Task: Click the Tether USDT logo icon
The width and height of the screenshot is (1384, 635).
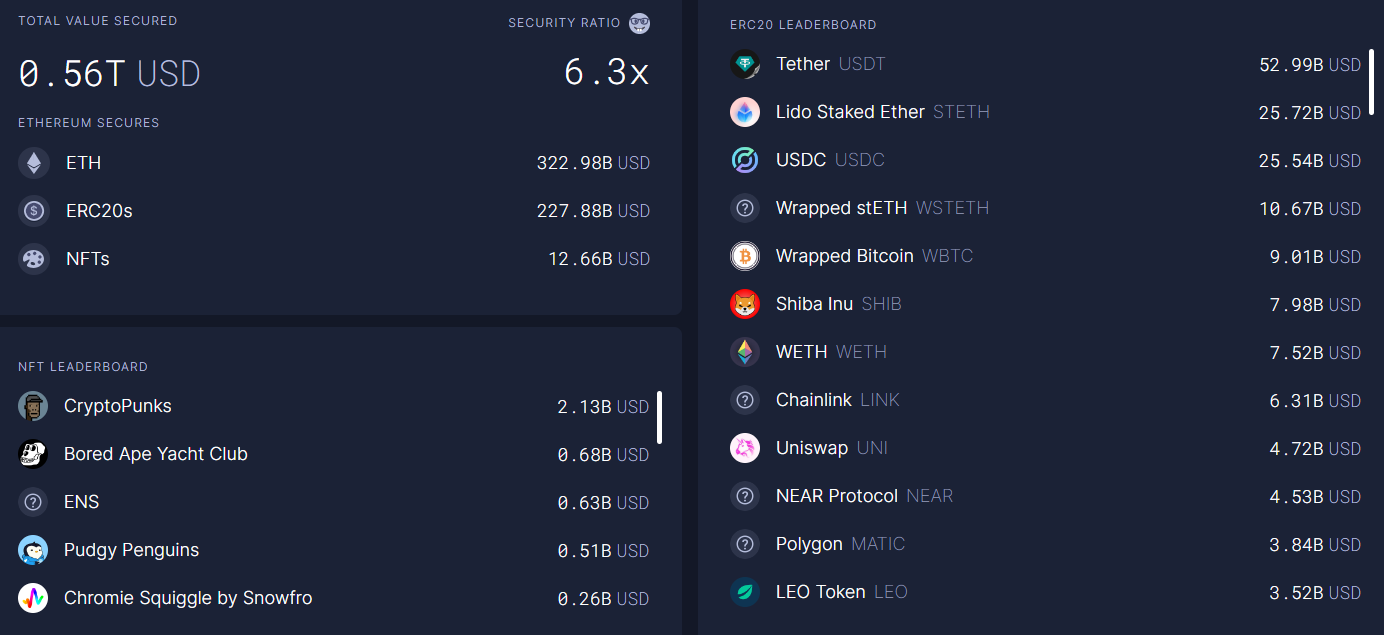Action: pyautogui.click(x=745, y=65)
